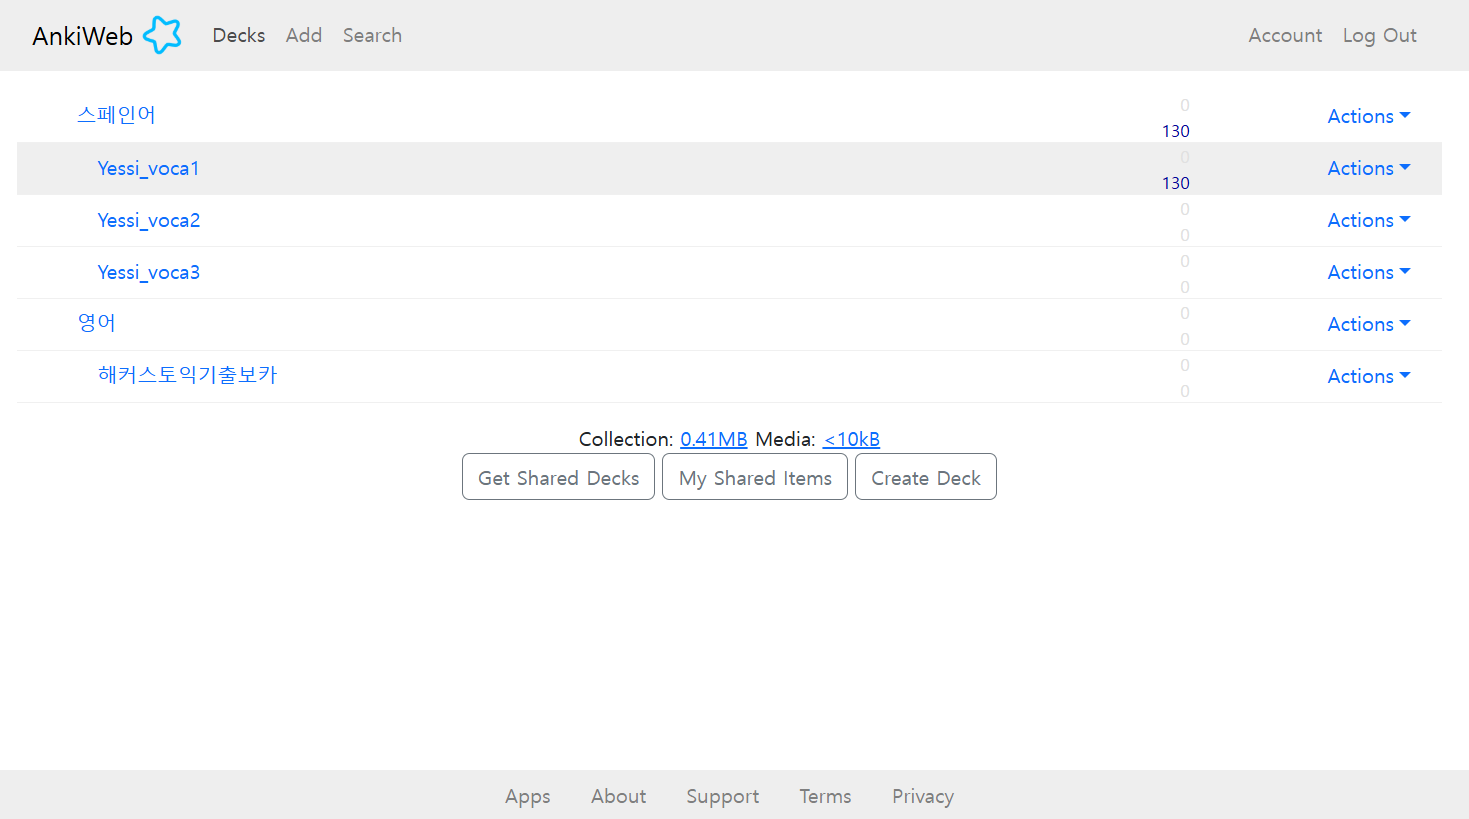
Task: Open Support footer link
Action: pos(723,796)
